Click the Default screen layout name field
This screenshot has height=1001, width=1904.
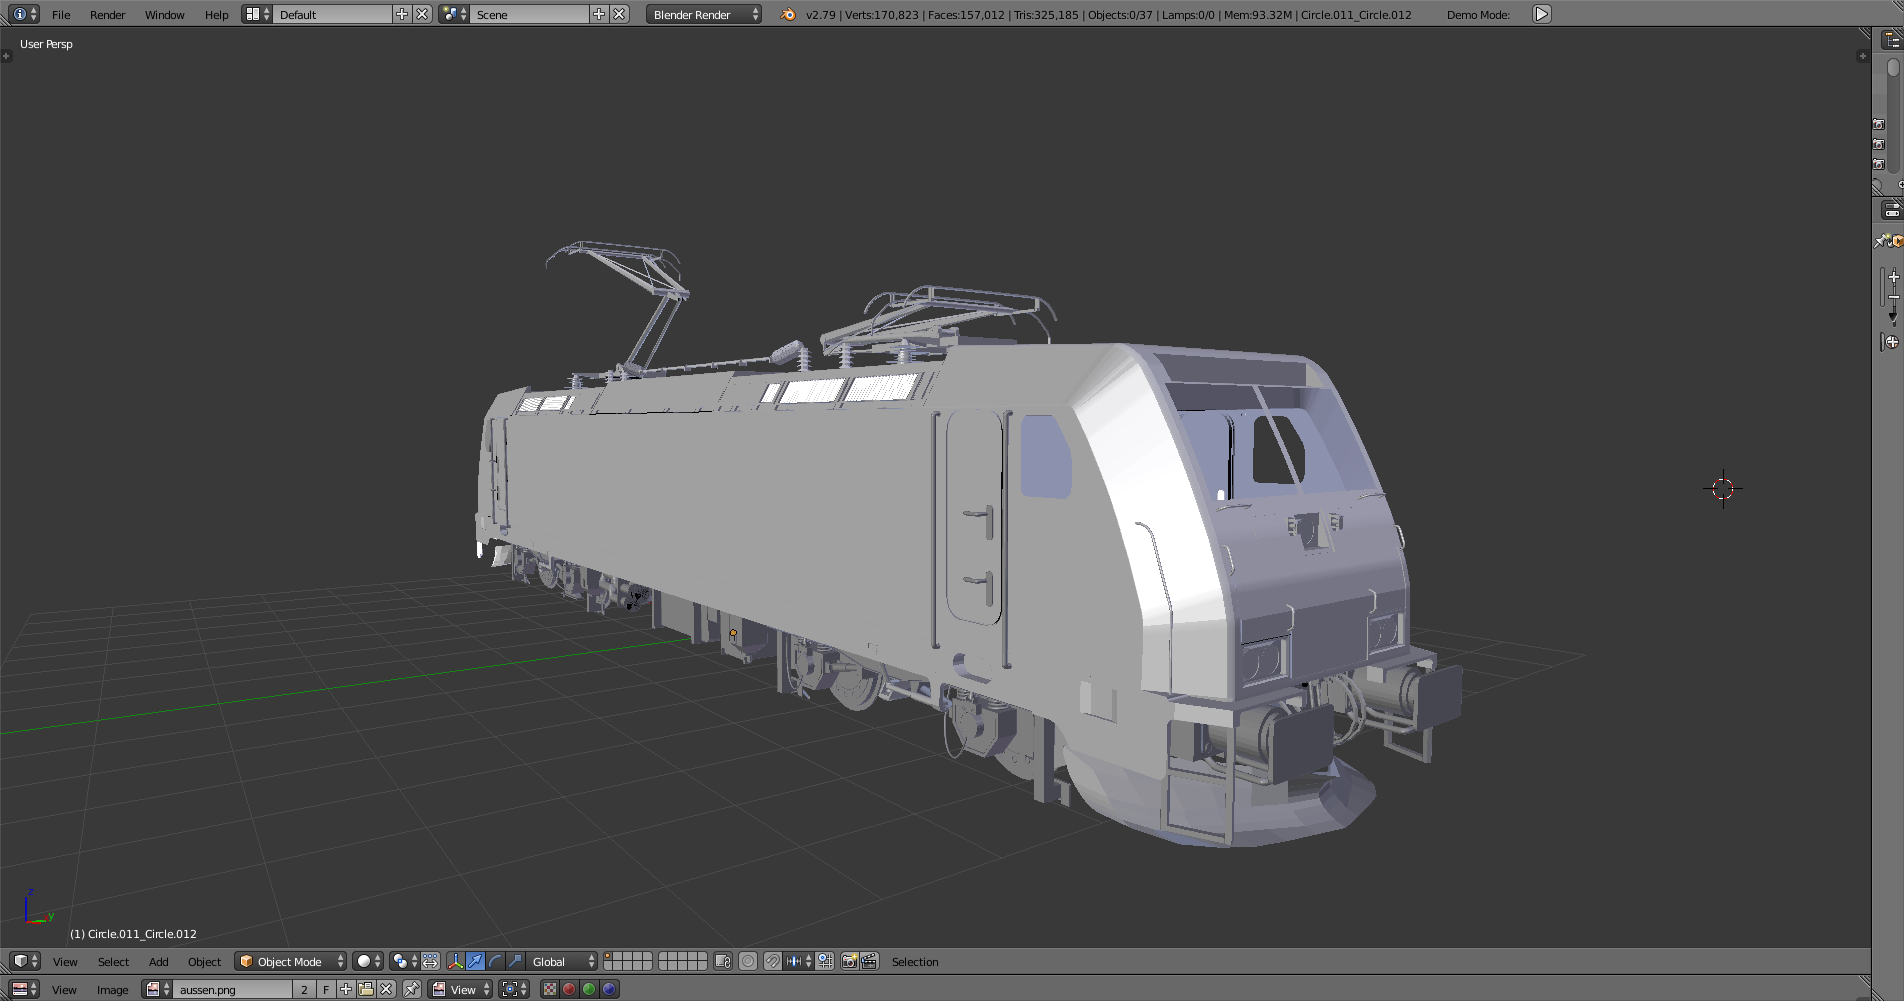[x=332, y=14]
